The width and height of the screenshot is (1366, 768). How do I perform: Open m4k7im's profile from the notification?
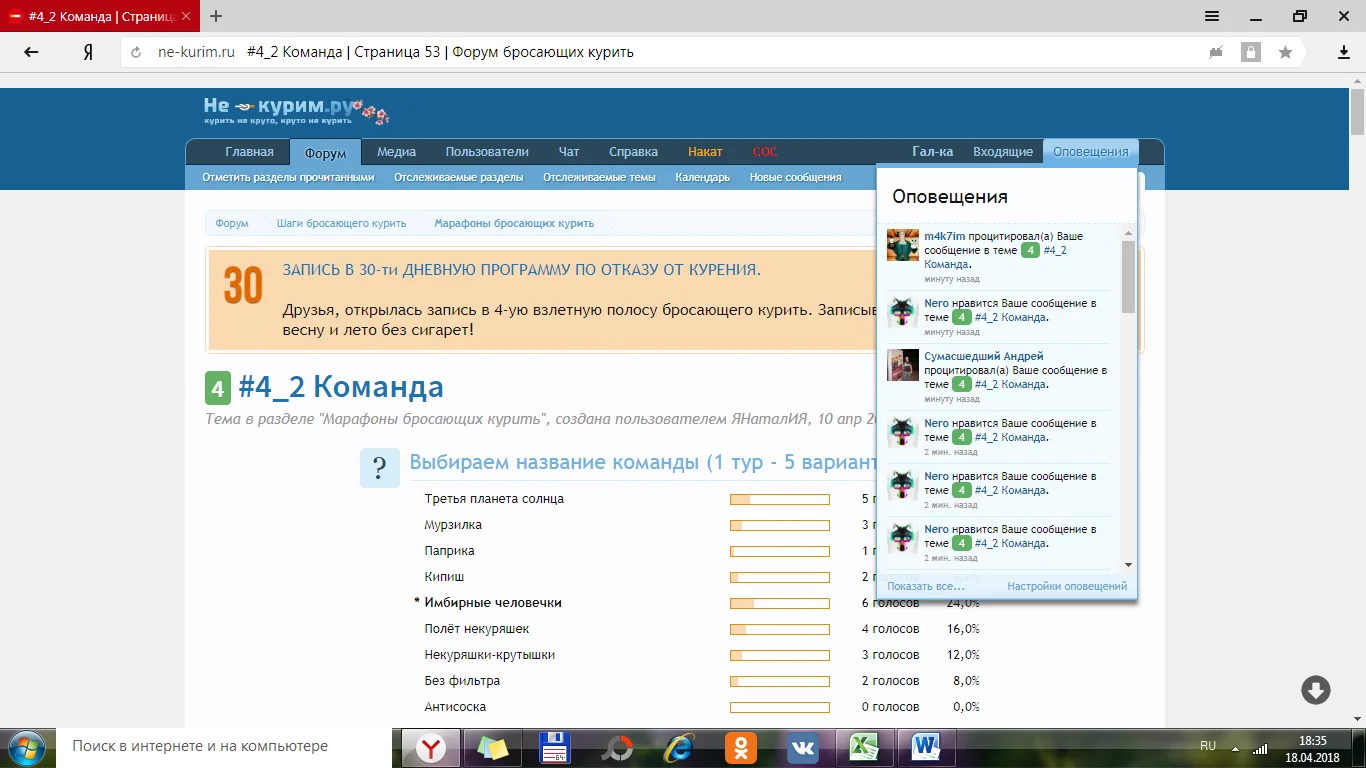click(944, 236)
